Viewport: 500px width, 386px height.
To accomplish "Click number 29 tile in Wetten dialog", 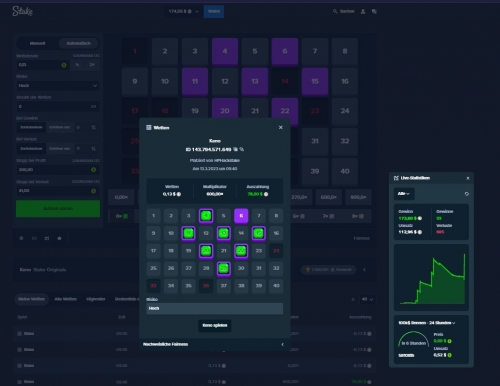I will tap(224, 268).
